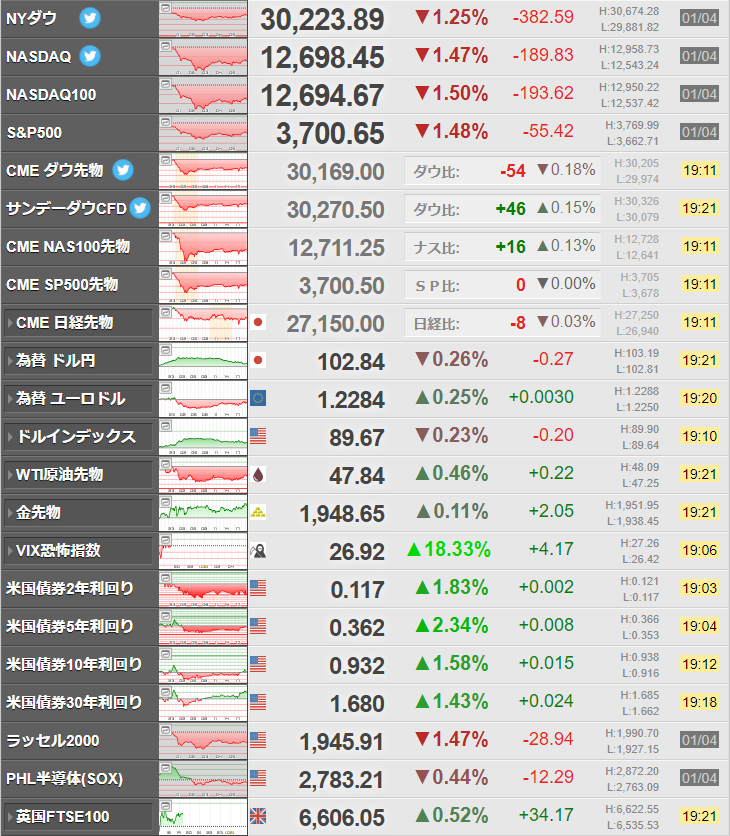730x836 pixels.
Task: Click the SOX index value 2,783.21
Action: 341,780
